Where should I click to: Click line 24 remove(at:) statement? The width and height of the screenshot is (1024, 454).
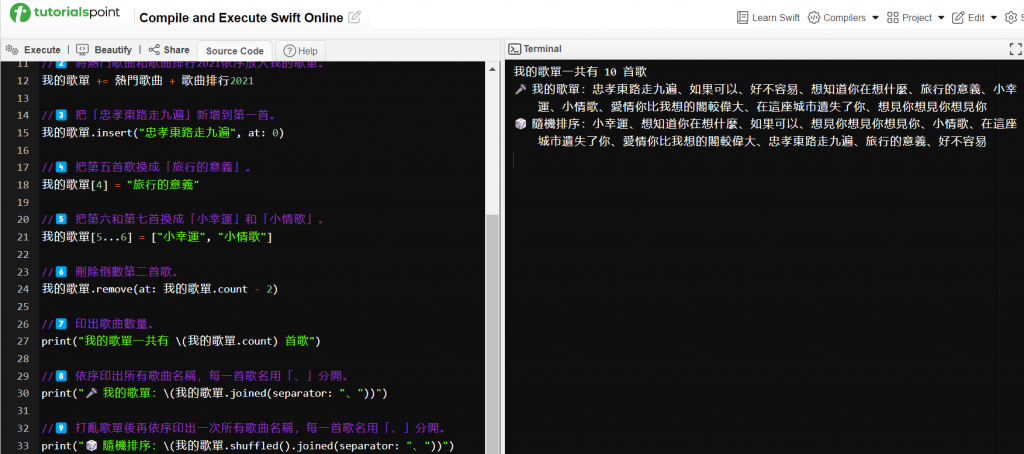click(x=160, y=289)
